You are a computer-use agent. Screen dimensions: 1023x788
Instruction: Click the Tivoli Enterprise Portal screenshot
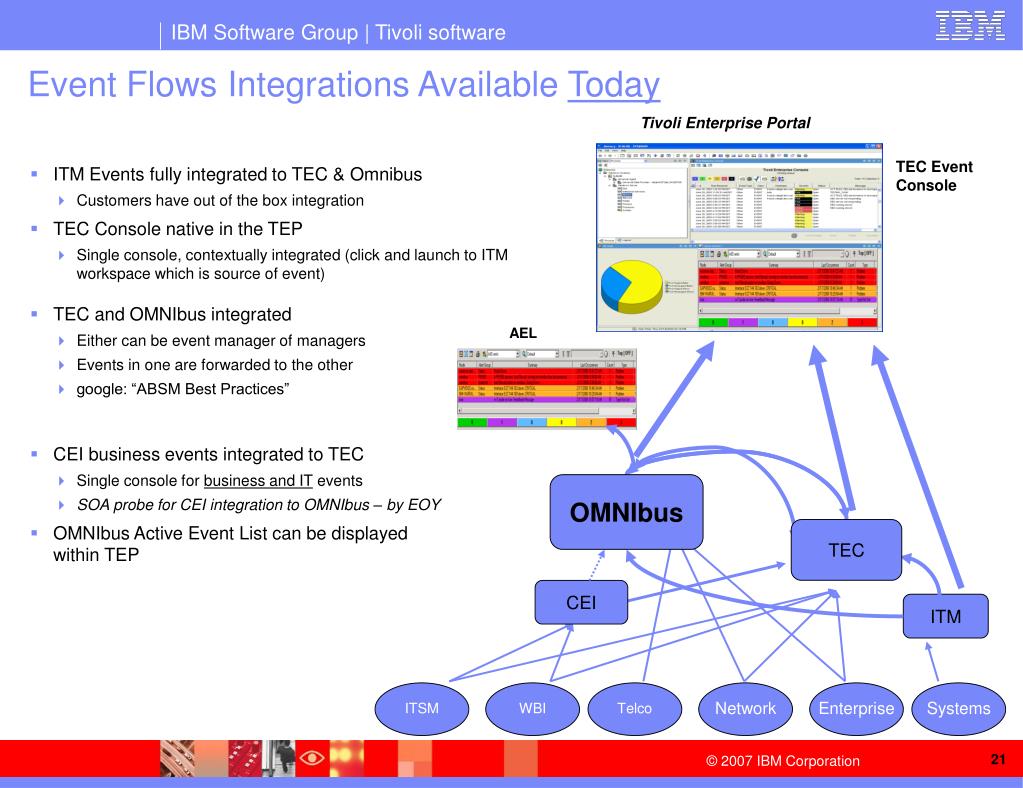[739, 237]
